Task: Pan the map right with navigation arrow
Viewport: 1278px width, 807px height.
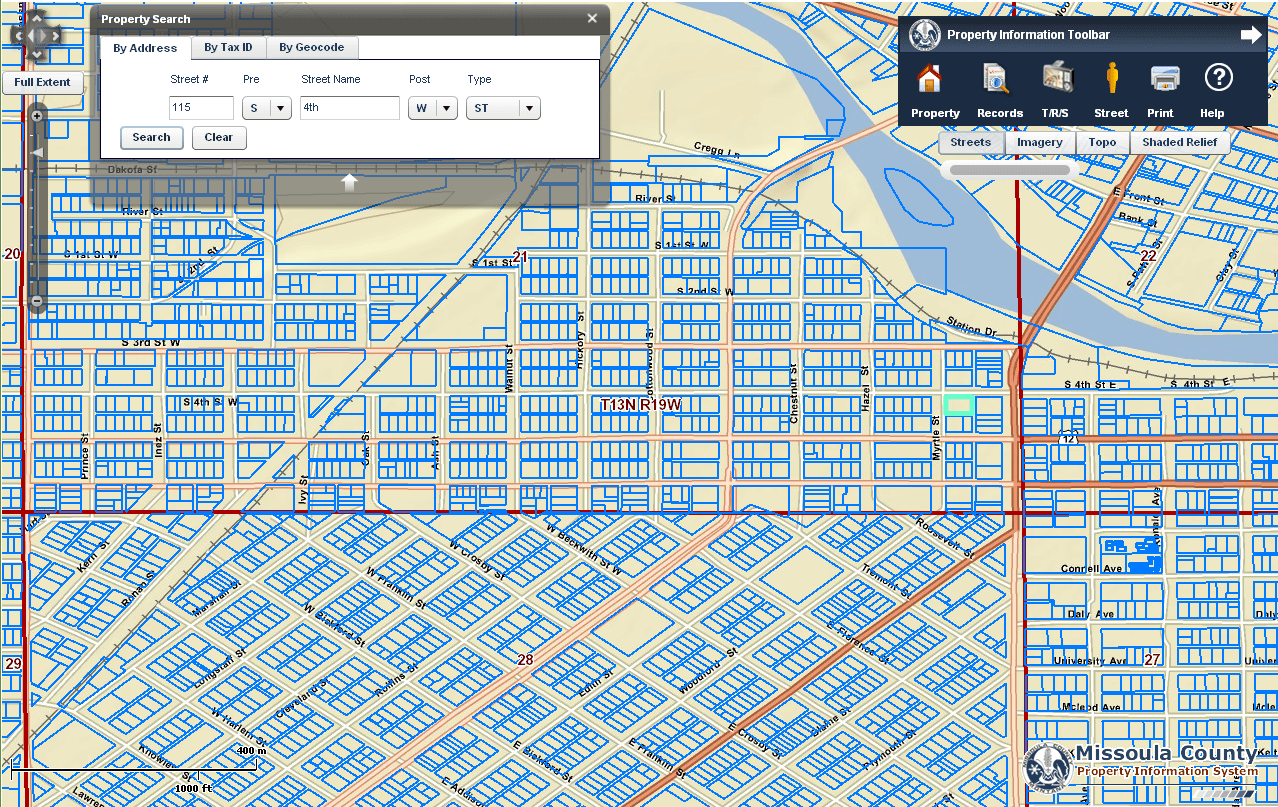Action: 54,36
